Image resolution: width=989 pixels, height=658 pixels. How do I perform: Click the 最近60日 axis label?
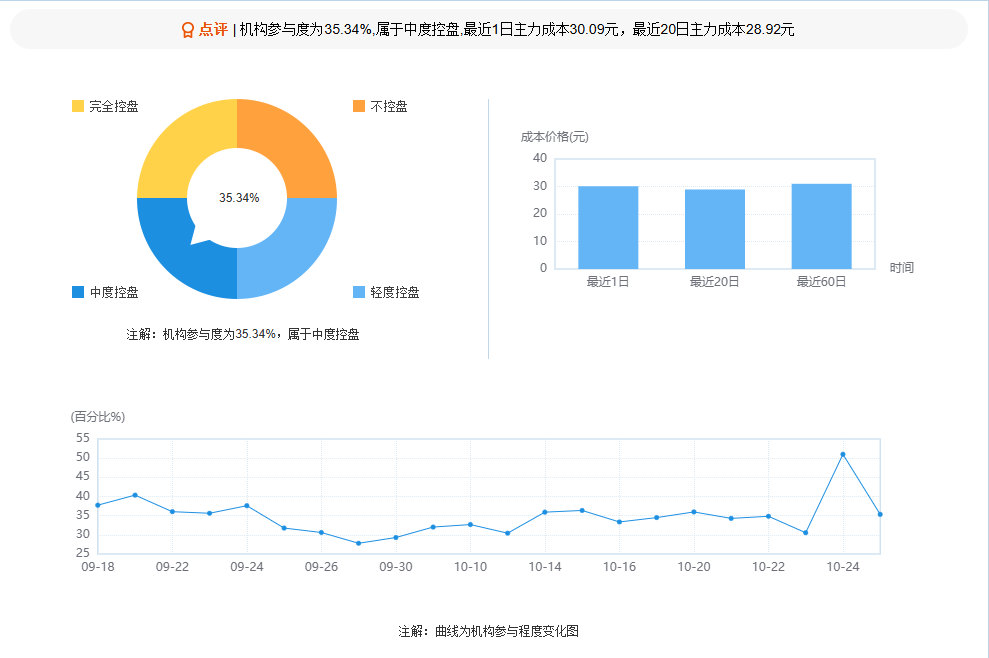(x=821, y=281)
